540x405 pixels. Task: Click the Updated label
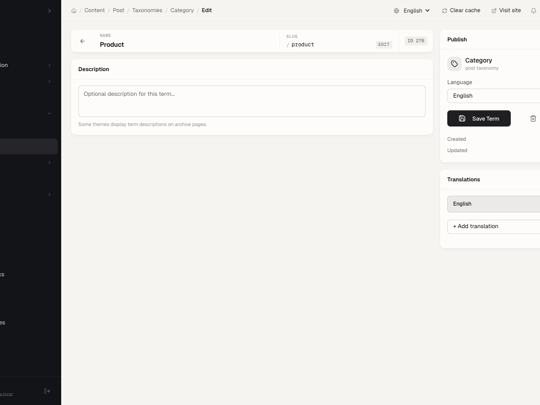tap(457, 150)
